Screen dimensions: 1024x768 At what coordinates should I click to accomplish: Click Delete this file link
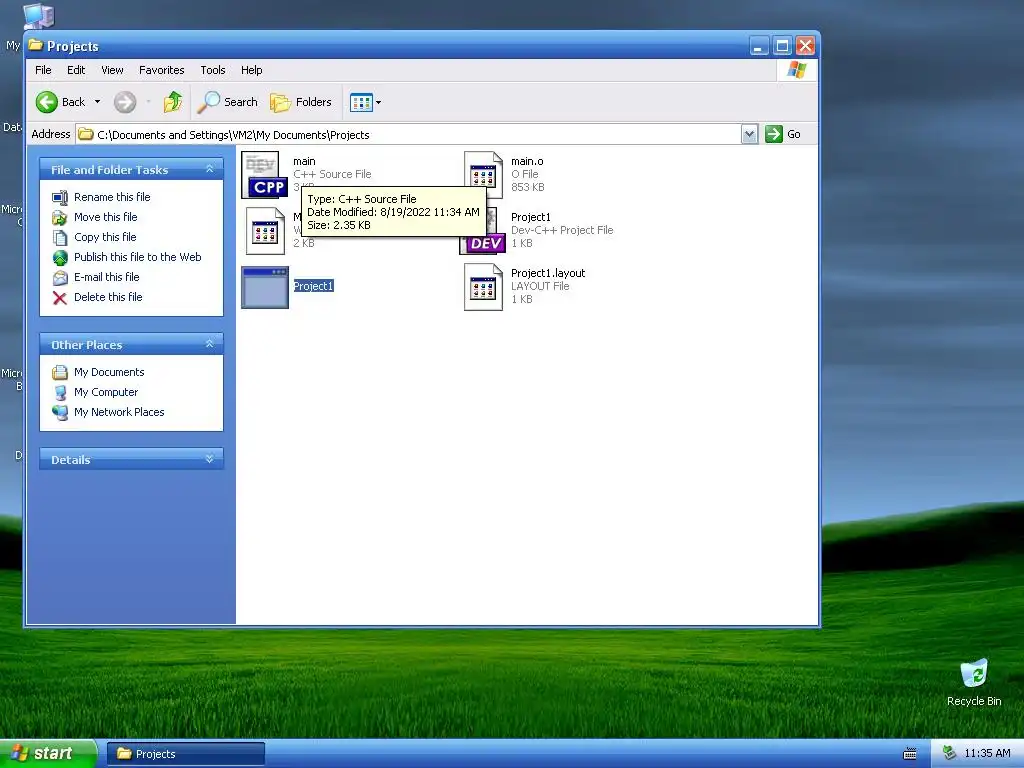[x=108, y=296]
